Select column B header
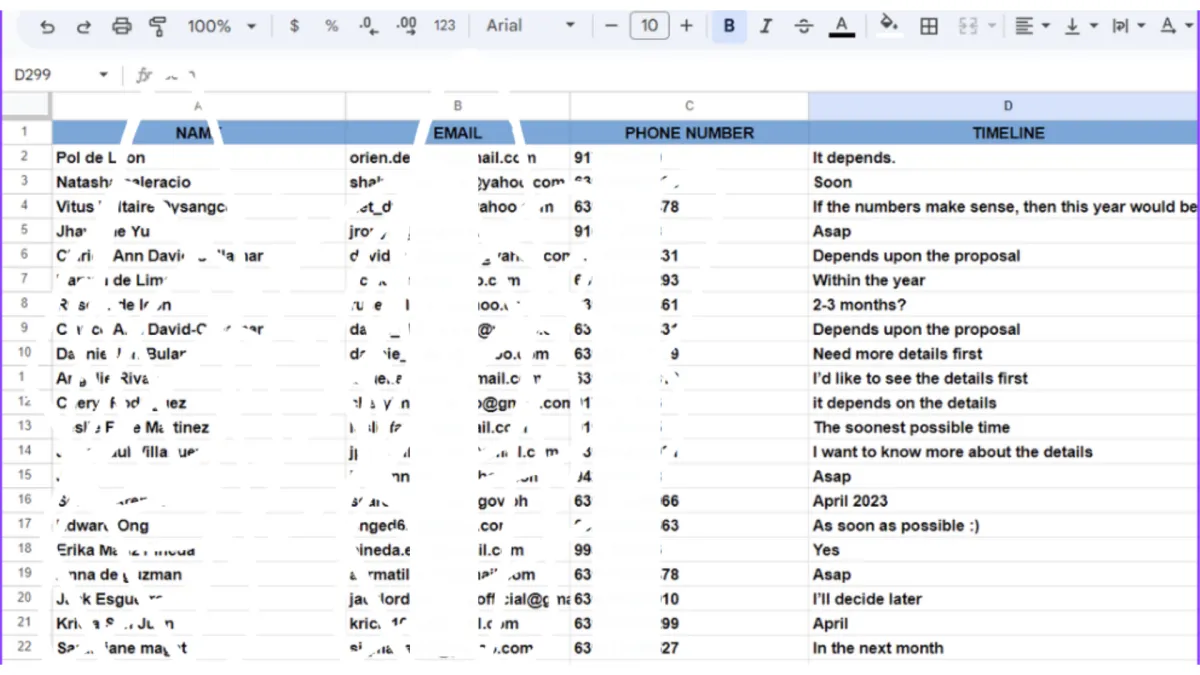 (457, 105)
